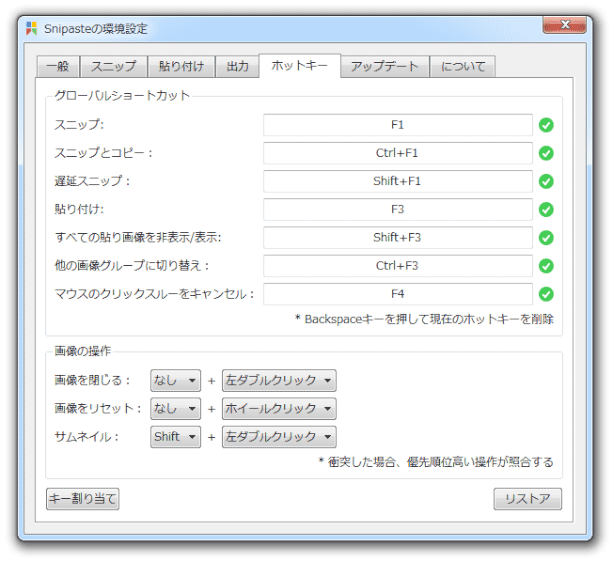Screen dimensions: 613x561
Task: Click green check icon beside F4 field
Action: [546, 294]
